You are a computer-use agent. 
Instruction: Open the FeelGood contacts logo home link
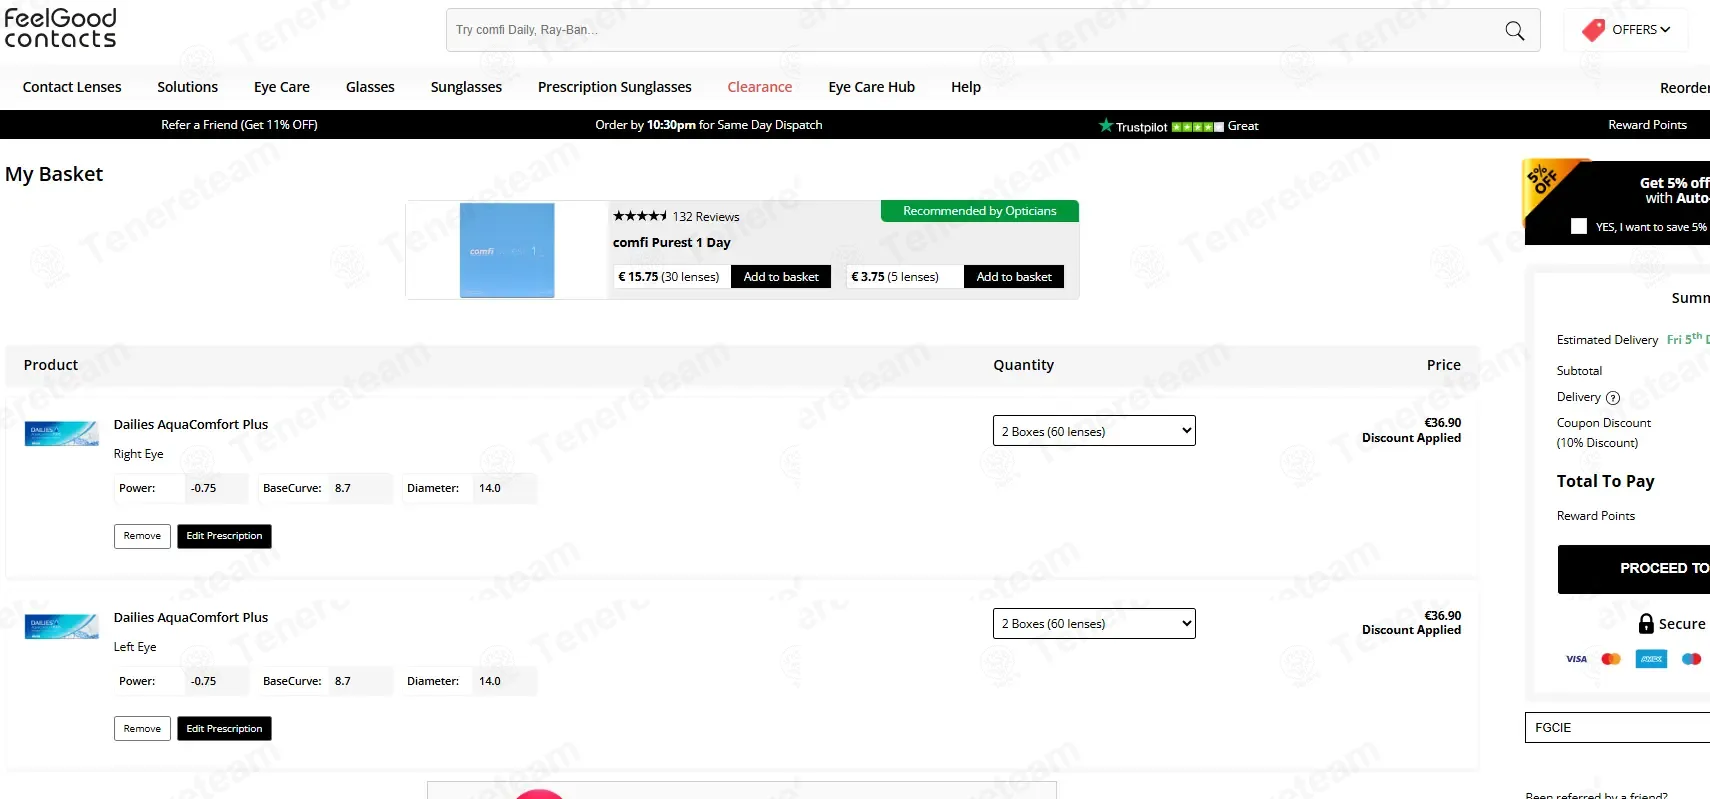point(60,28)
